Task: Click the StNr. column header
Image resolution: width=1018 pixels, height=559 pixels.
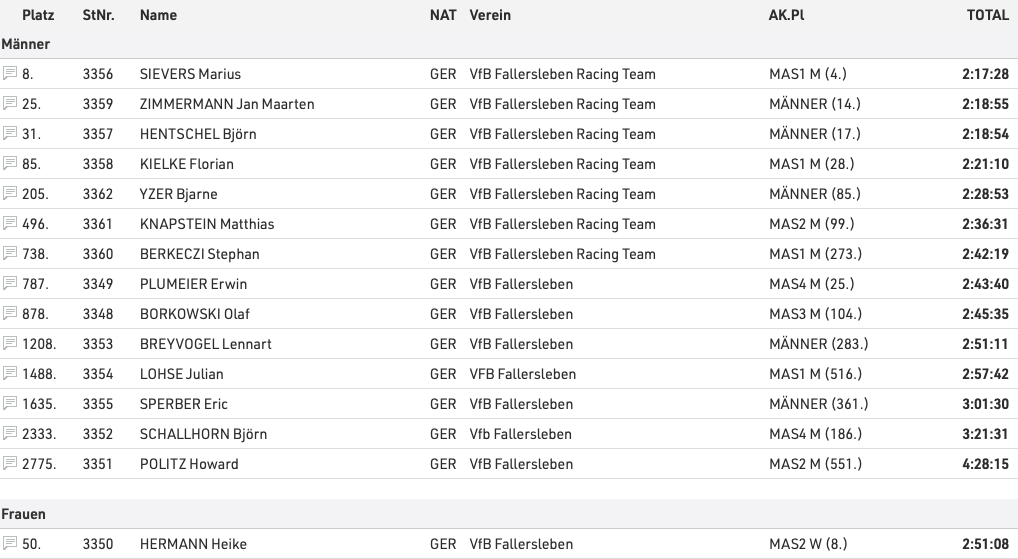Action: click(x=98, y=16)
